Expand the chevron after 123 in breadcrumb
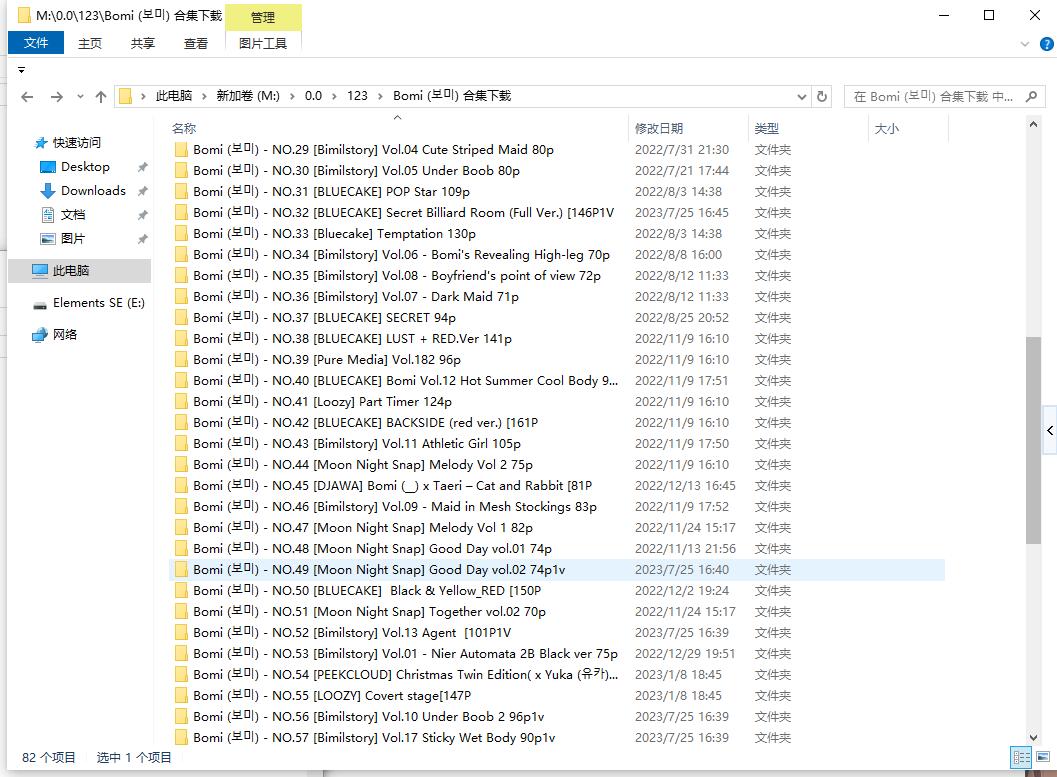Viewport: 1057px width, 777px height. pyautogui.click(x=380, y=96)
